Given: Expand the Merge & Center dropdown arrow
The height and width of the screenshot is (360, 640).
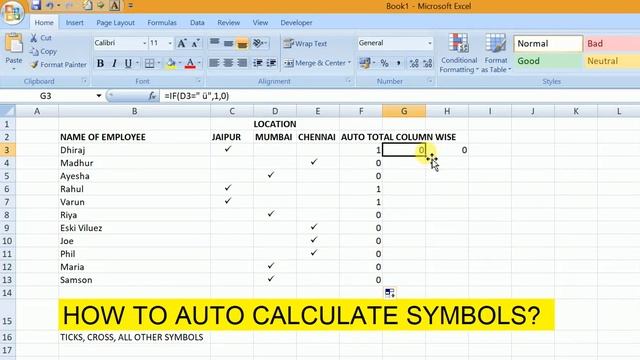Looking at the screenshot, I should pos(349,63).
